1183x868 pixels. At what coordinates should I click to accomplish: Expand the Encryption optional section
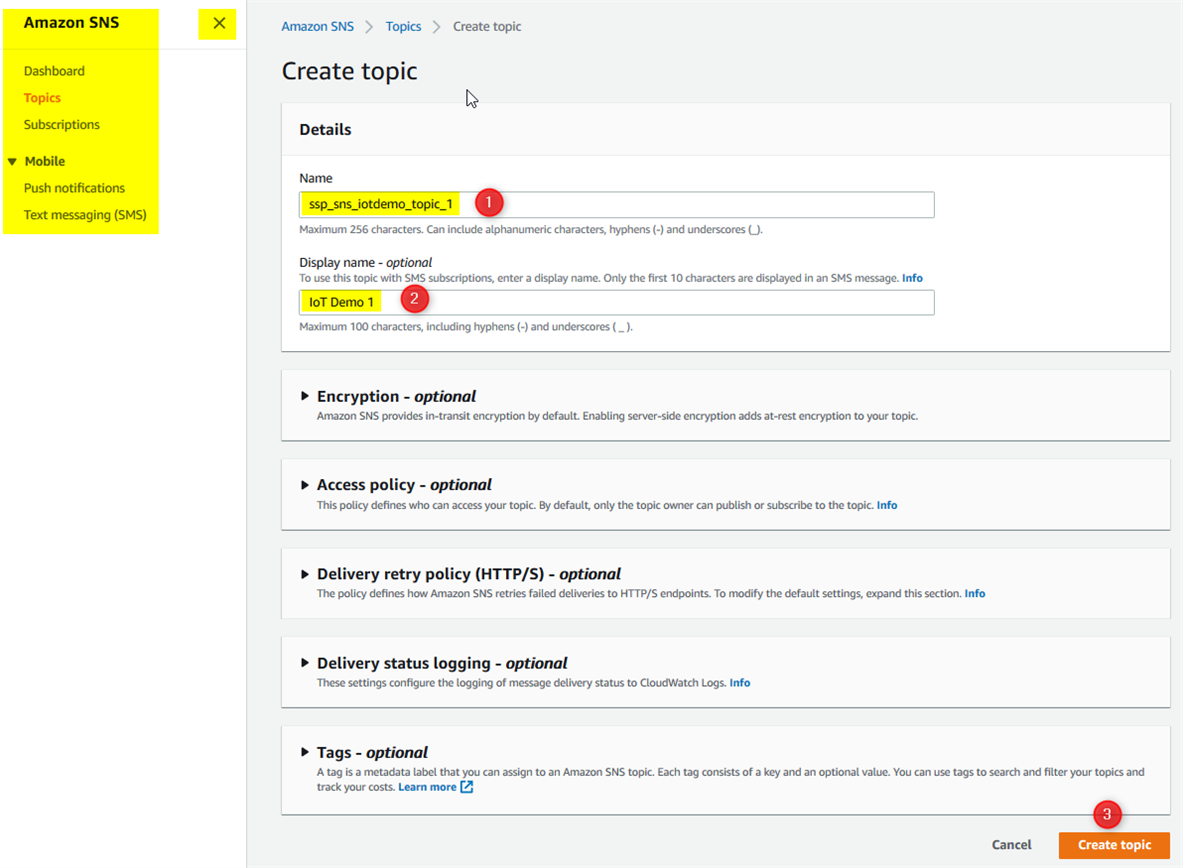305,396
